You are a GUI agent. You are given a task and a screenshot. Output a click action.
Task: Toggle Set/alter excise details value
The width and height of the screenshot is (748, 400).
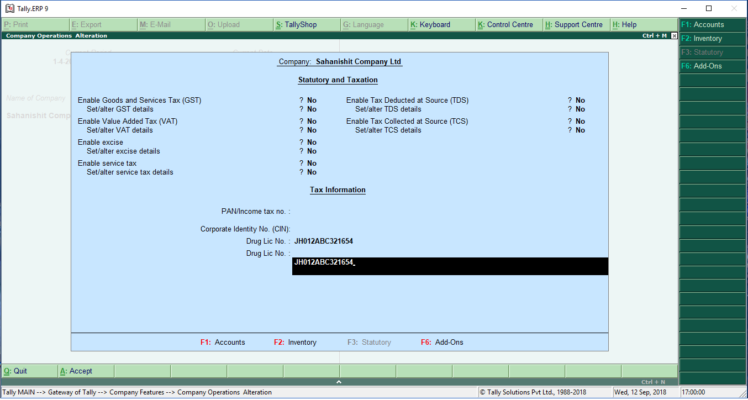click(312, 151)
